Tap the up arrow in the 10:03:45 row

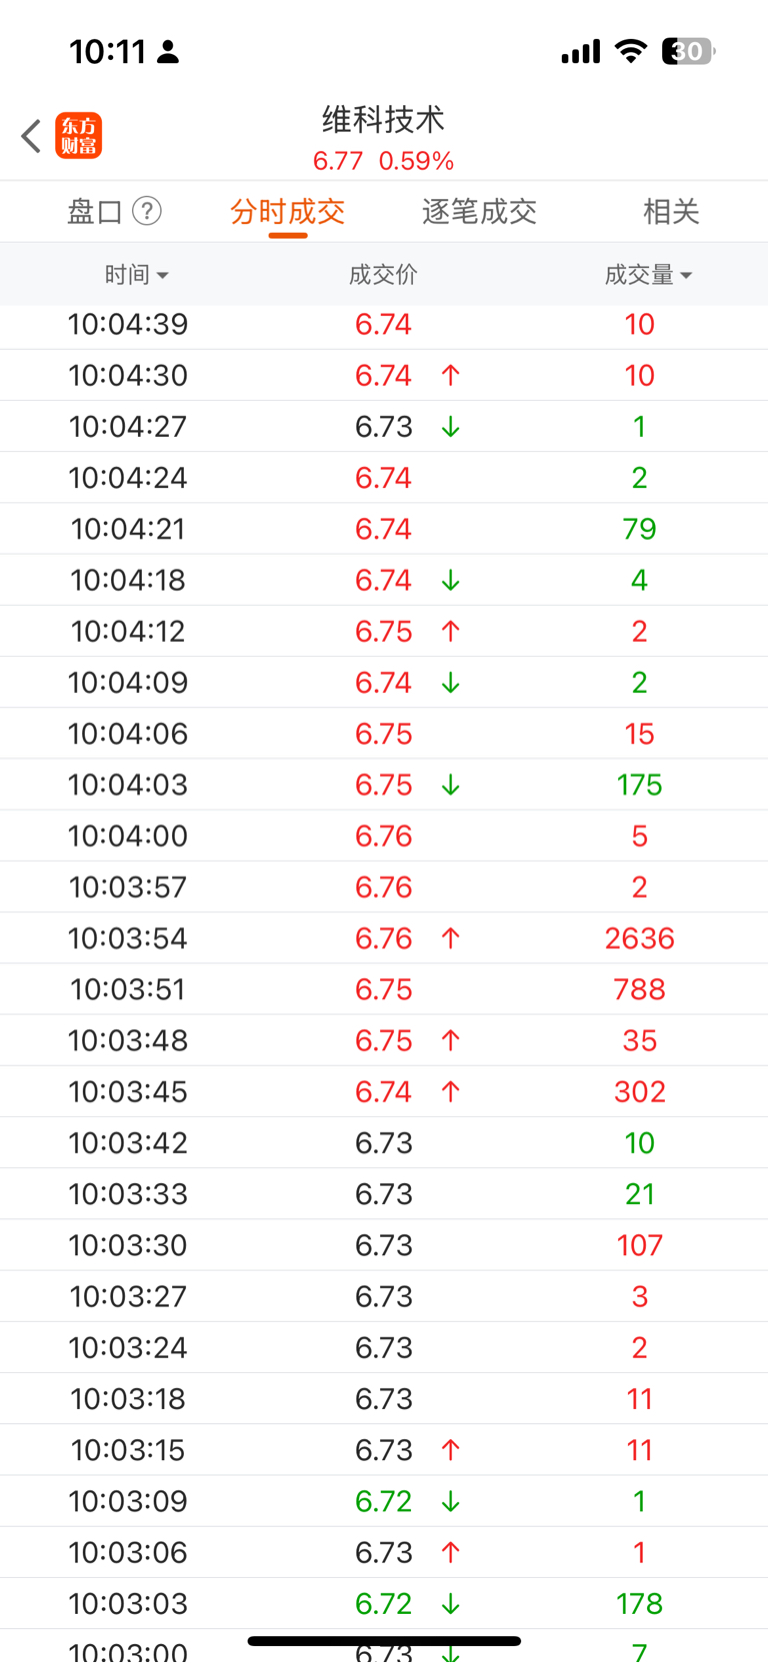point(451,1092)
